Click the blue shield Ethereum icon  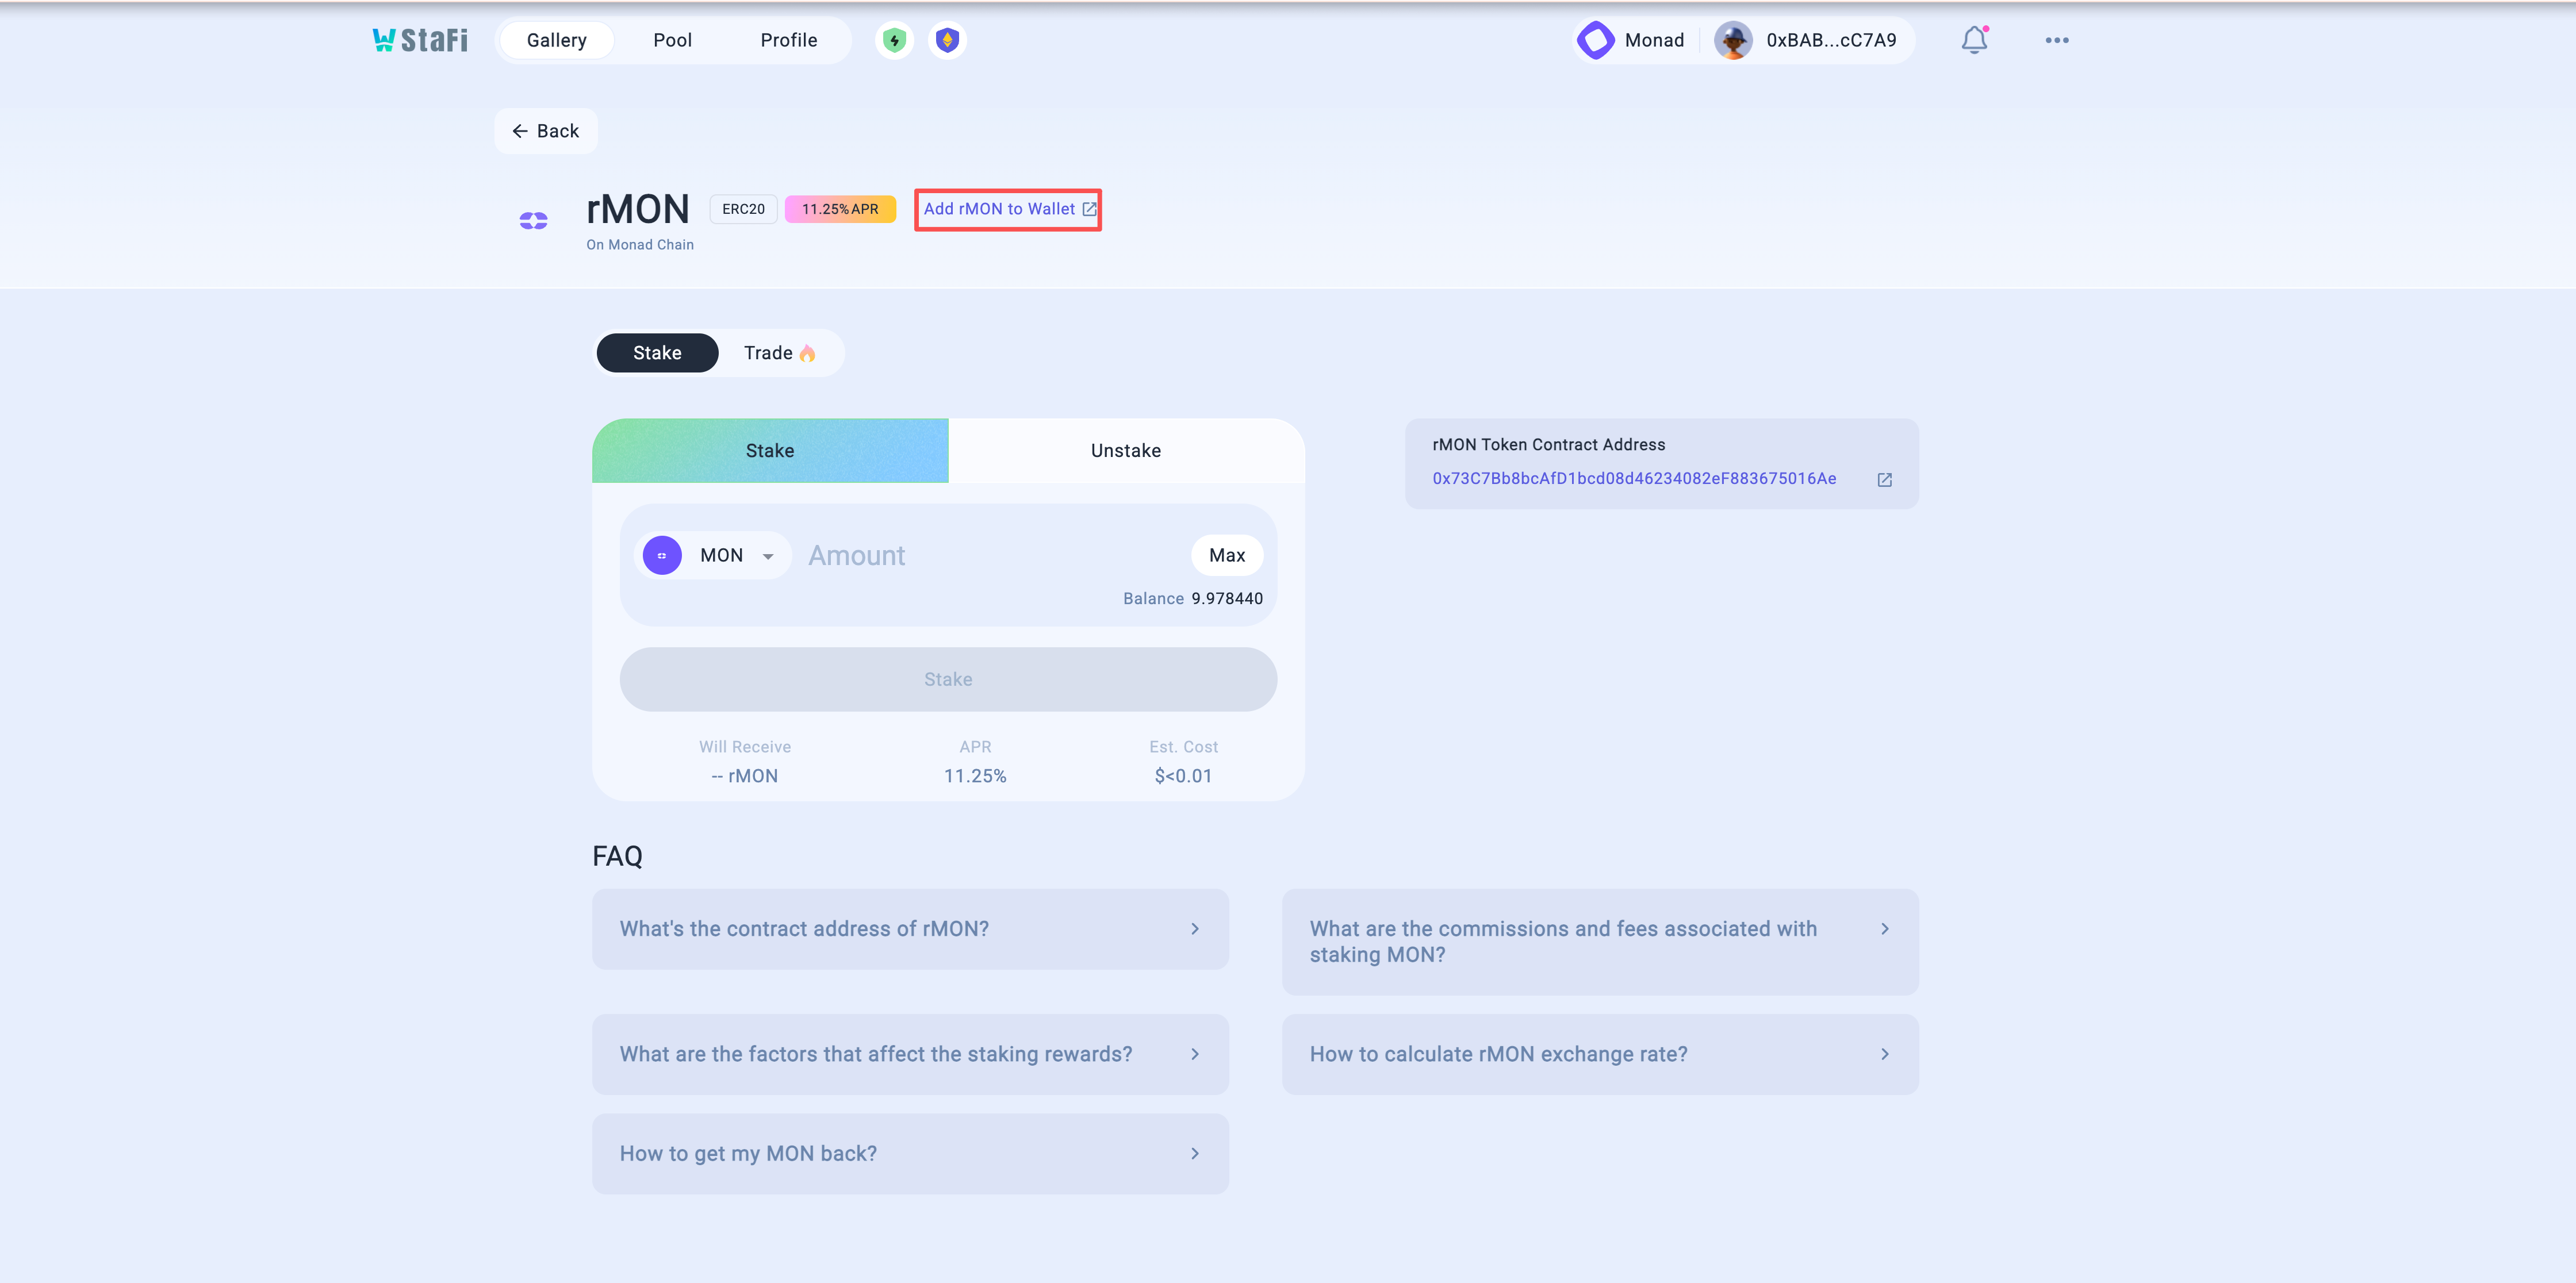pyautogui.click(x=946, y=41)
